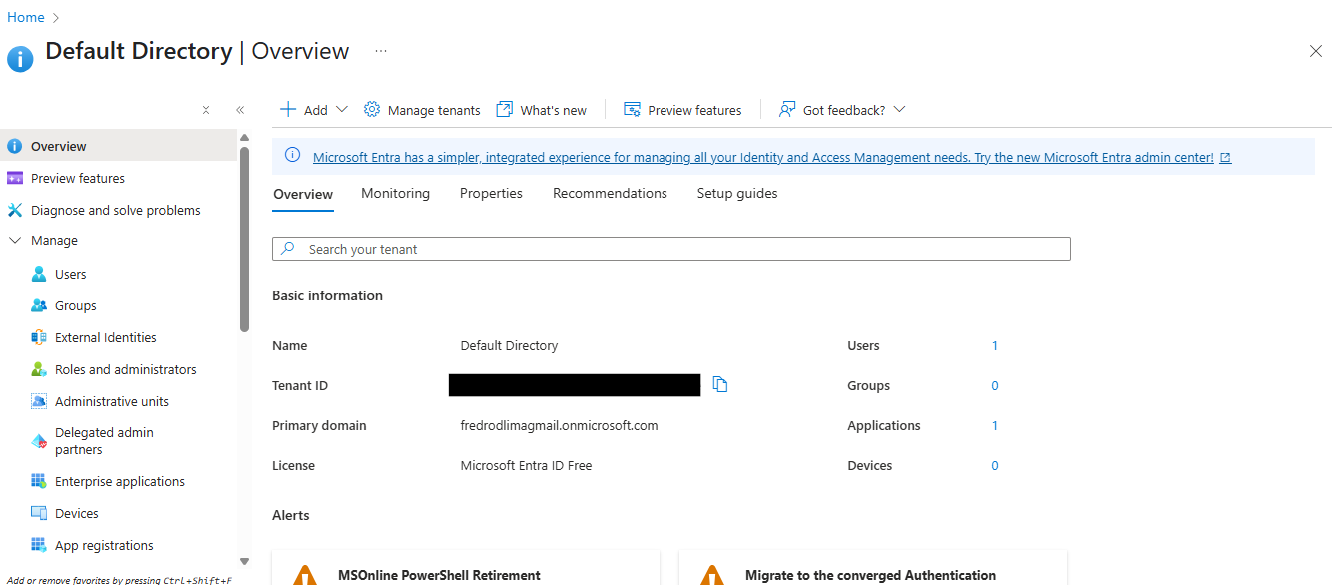
Task: Click the Preview features toolbar icon
Action: (632, 109)
